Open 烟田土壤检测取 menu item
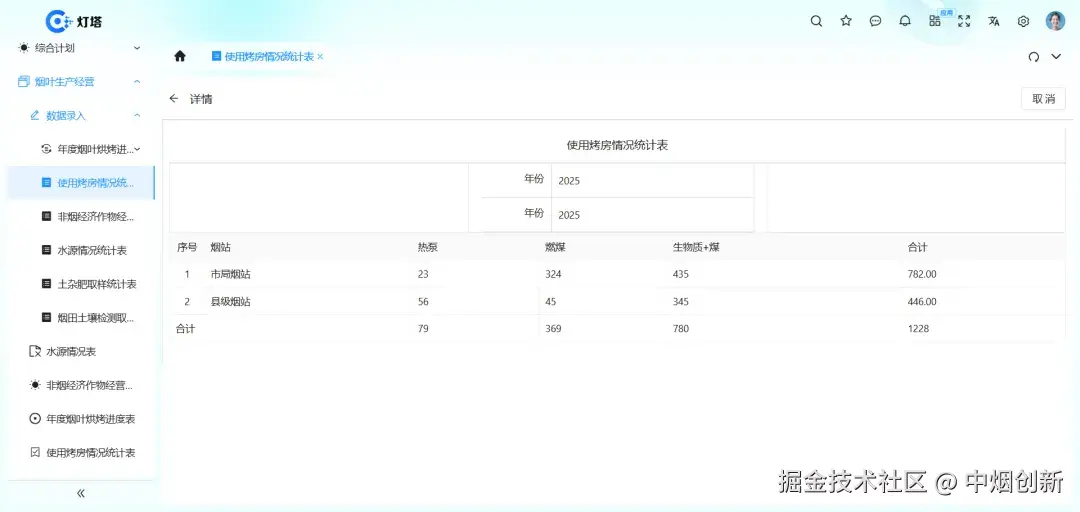1080x512 pixels. click(79, 318)
